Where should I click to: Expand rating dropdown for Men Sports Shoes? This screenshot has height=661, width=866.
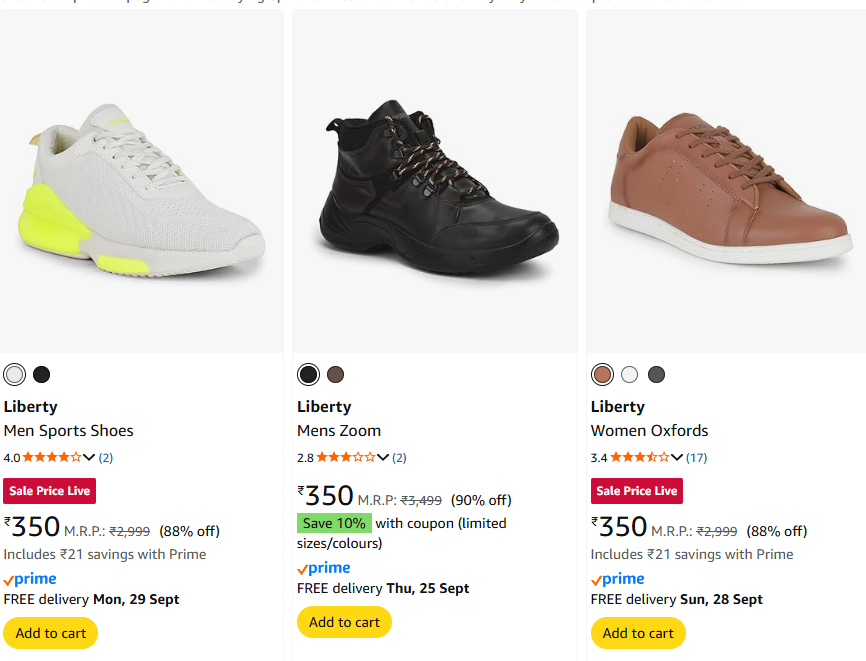(89, 458)
